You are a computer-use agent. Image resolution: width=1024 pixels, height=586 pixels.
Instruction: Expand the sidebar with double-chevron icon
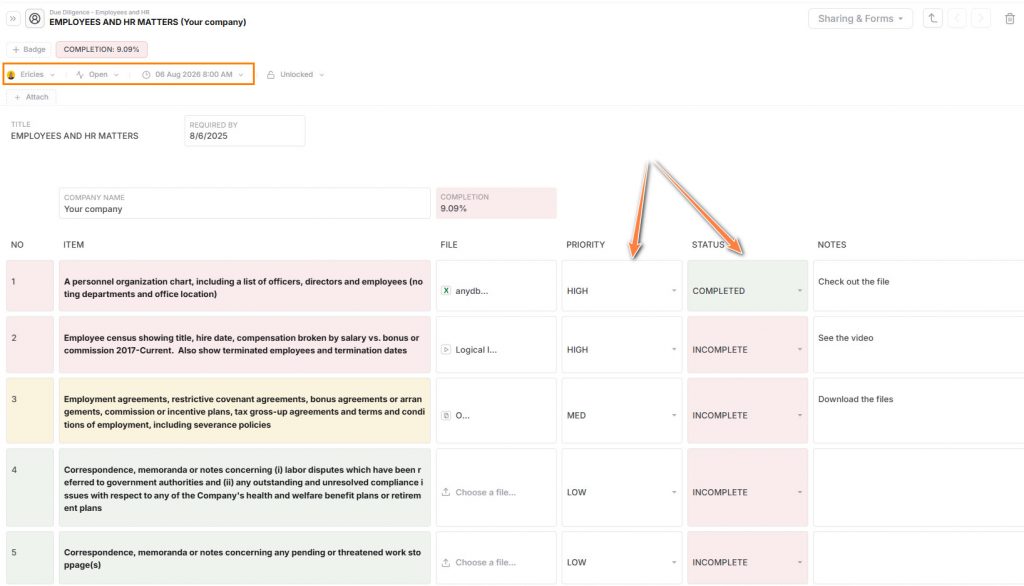tap(13, 18)
